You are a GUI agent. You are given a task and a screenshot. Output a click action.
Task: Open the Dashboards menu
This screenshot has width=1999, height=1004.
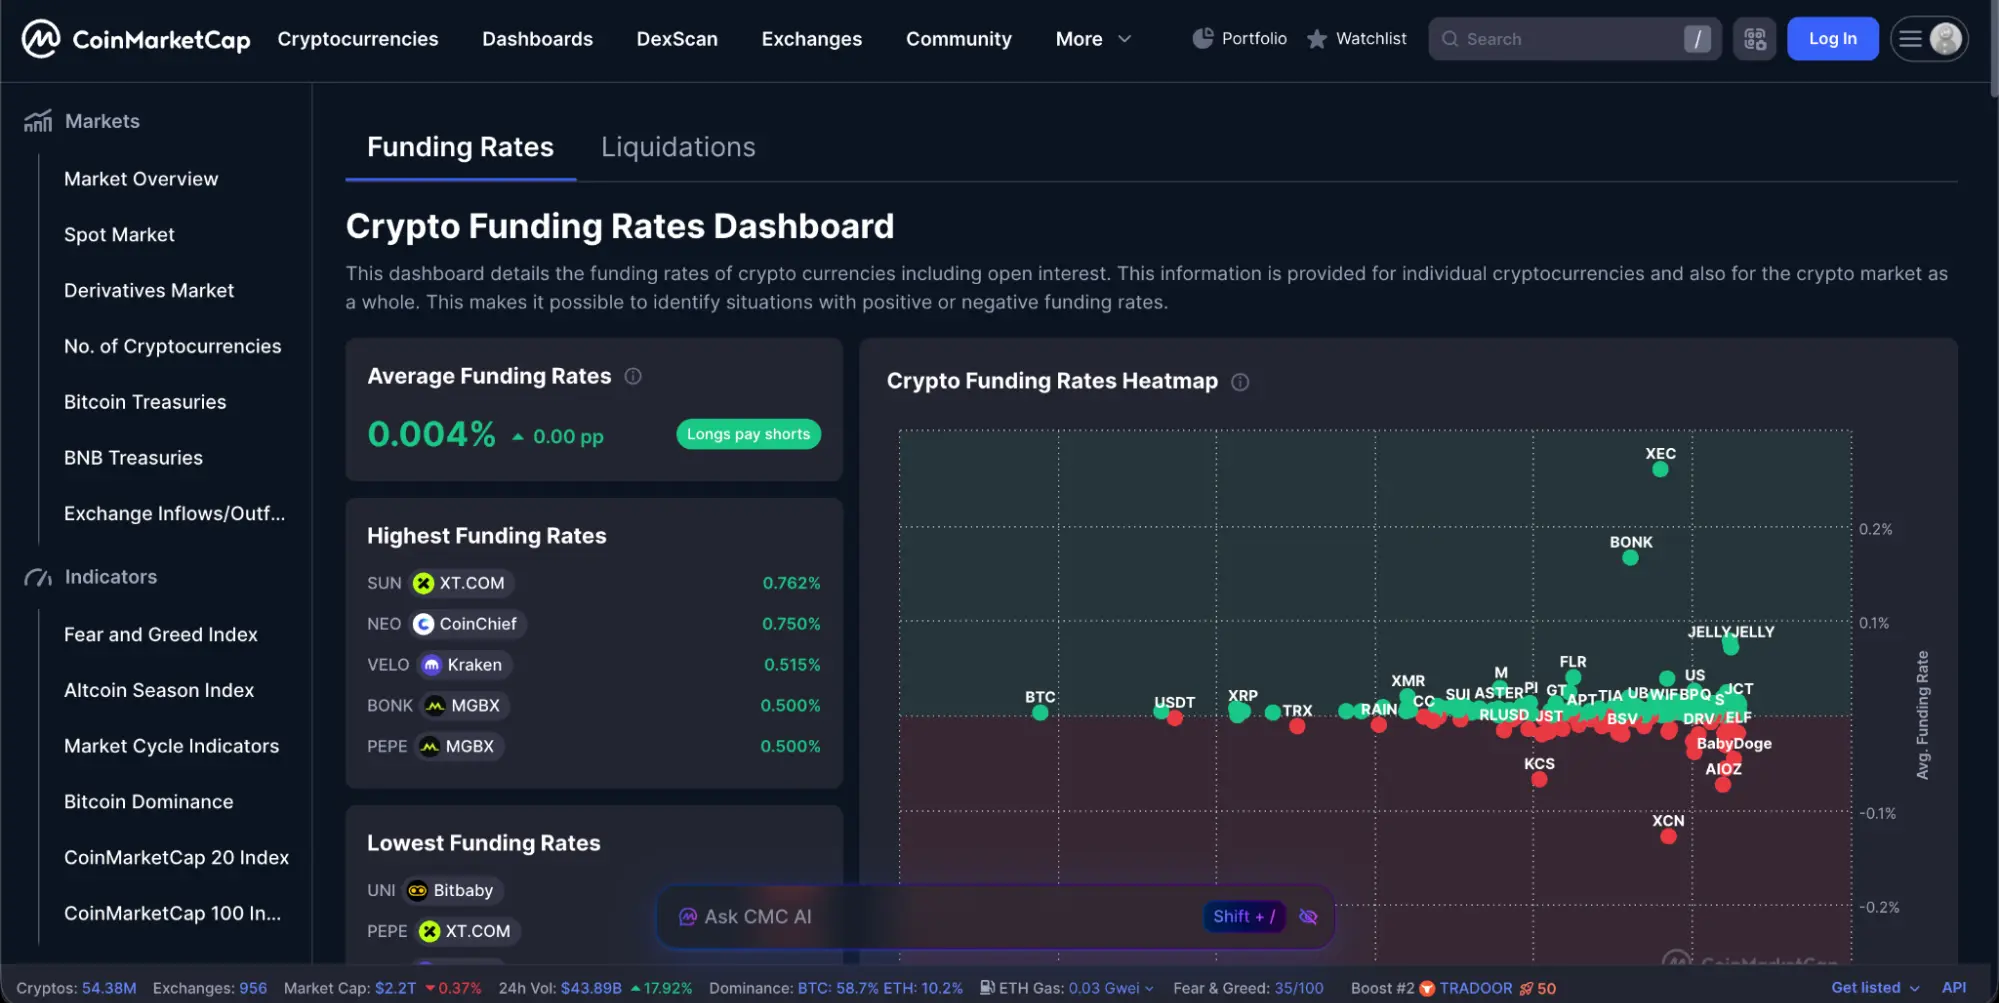[537, 39]
